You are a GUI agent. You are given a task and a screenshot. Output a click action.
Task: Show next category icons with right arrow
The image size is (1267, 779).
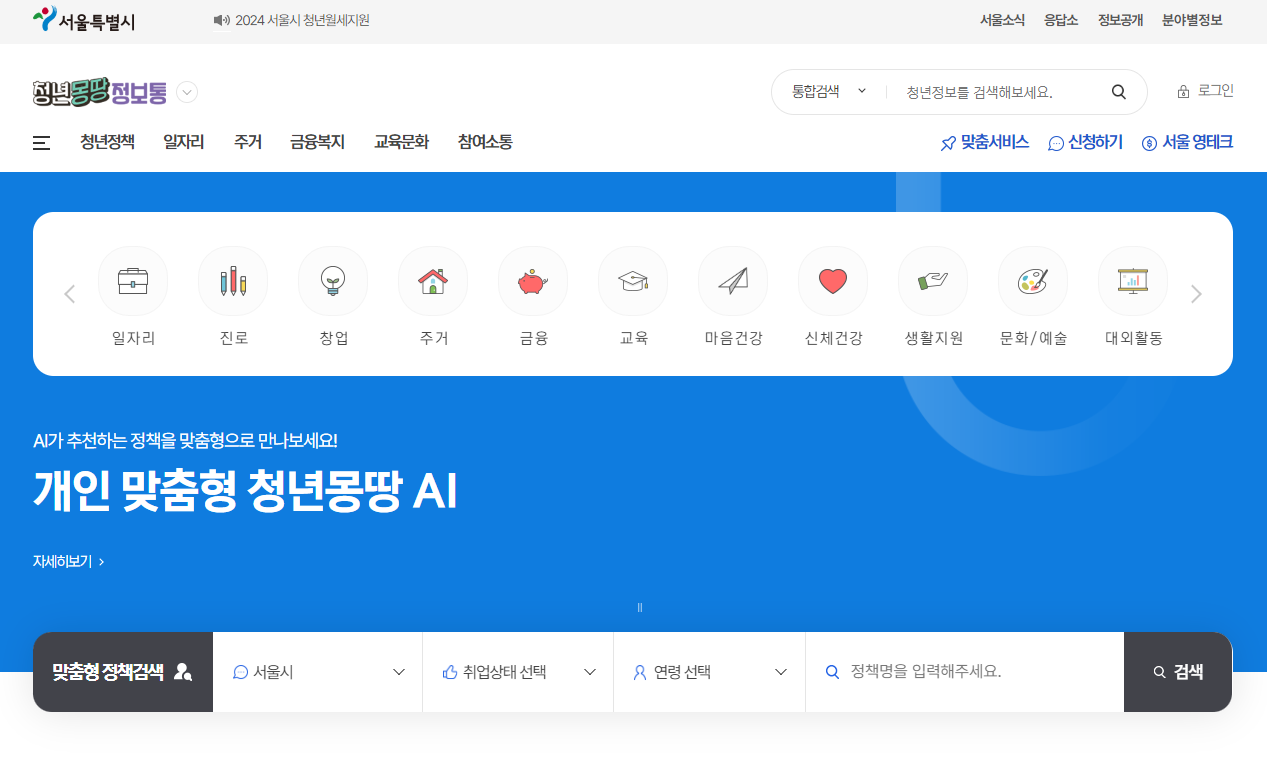pos(1196,294)
